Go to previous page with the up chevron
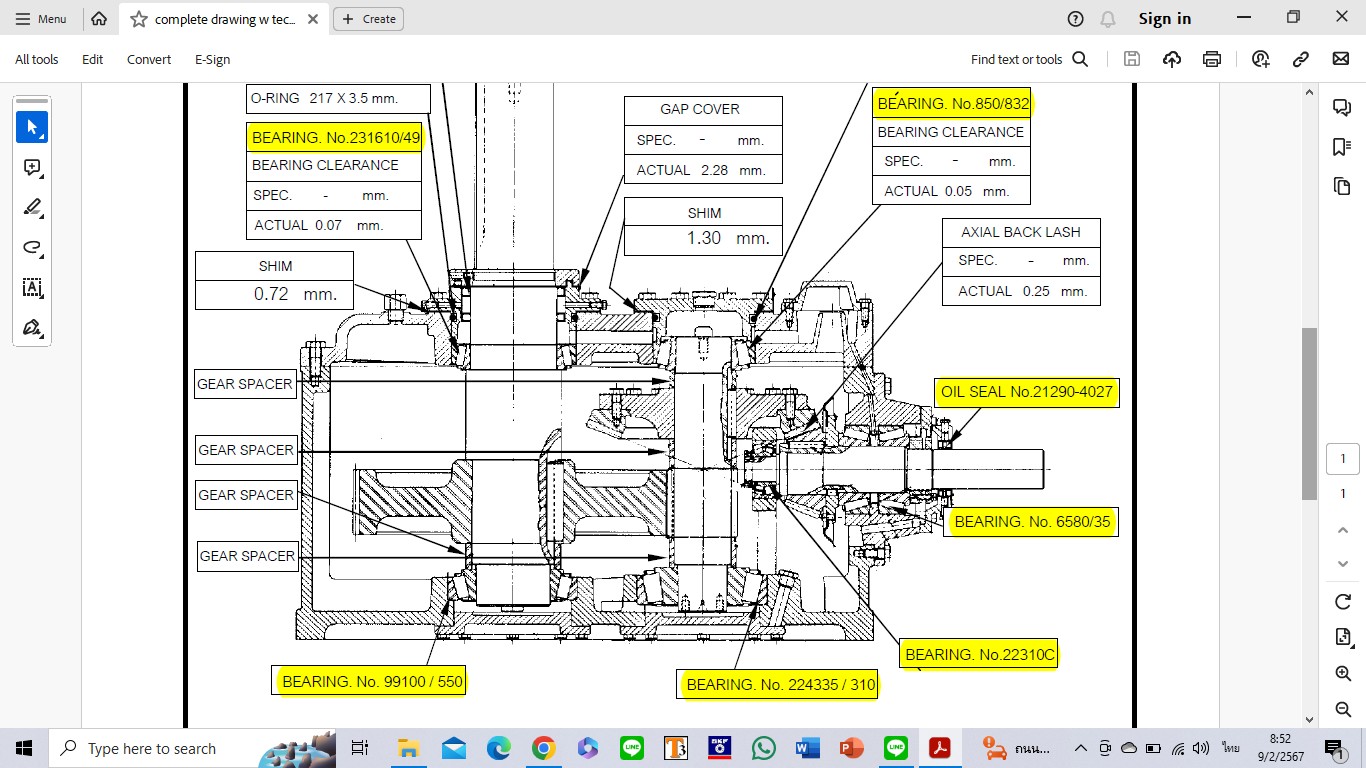 pos(1343,530)
